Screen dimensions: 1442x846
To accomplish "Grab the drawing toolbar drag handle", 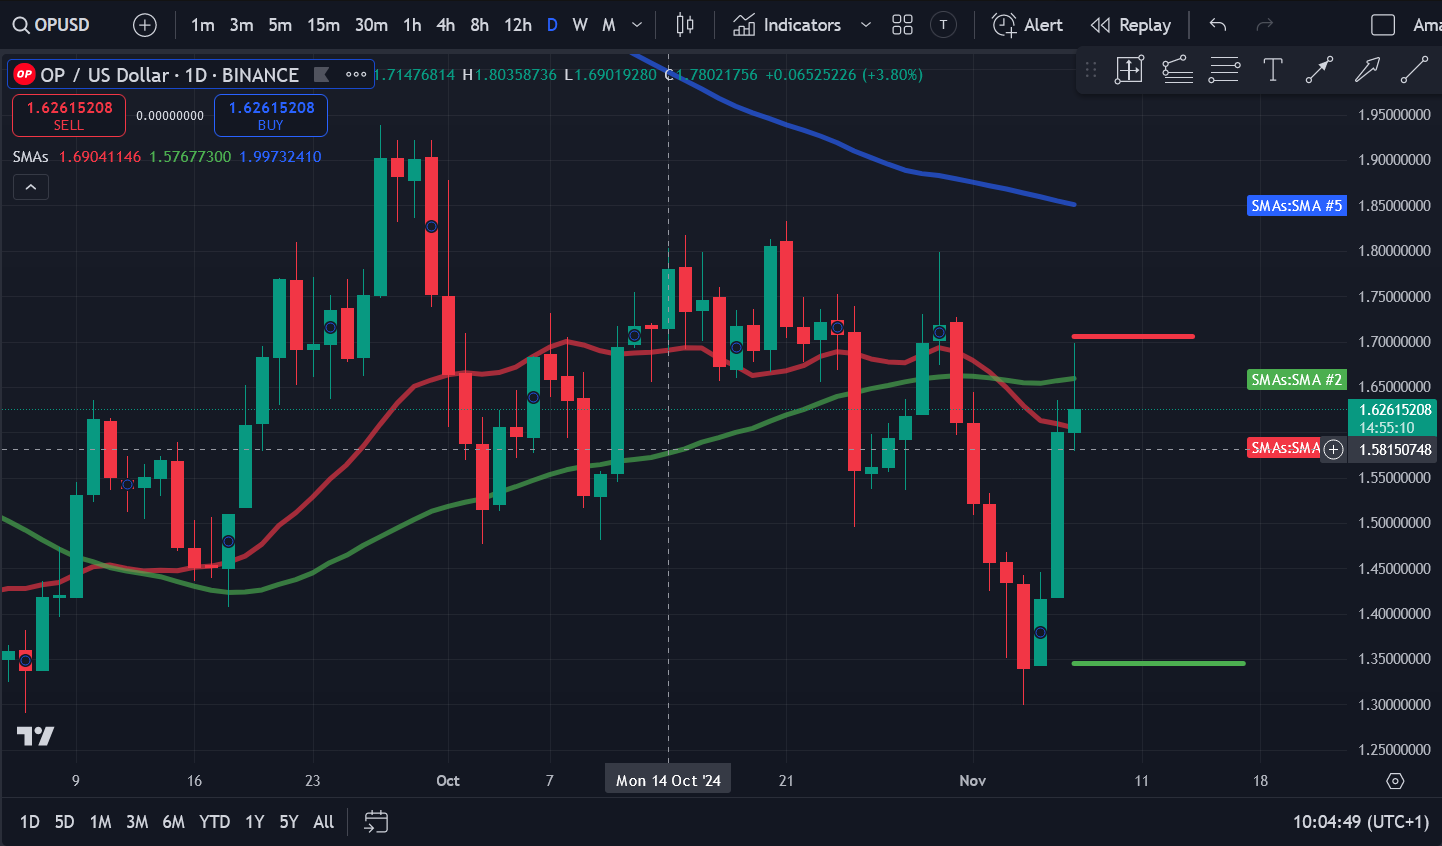I will pos(1091,70).
